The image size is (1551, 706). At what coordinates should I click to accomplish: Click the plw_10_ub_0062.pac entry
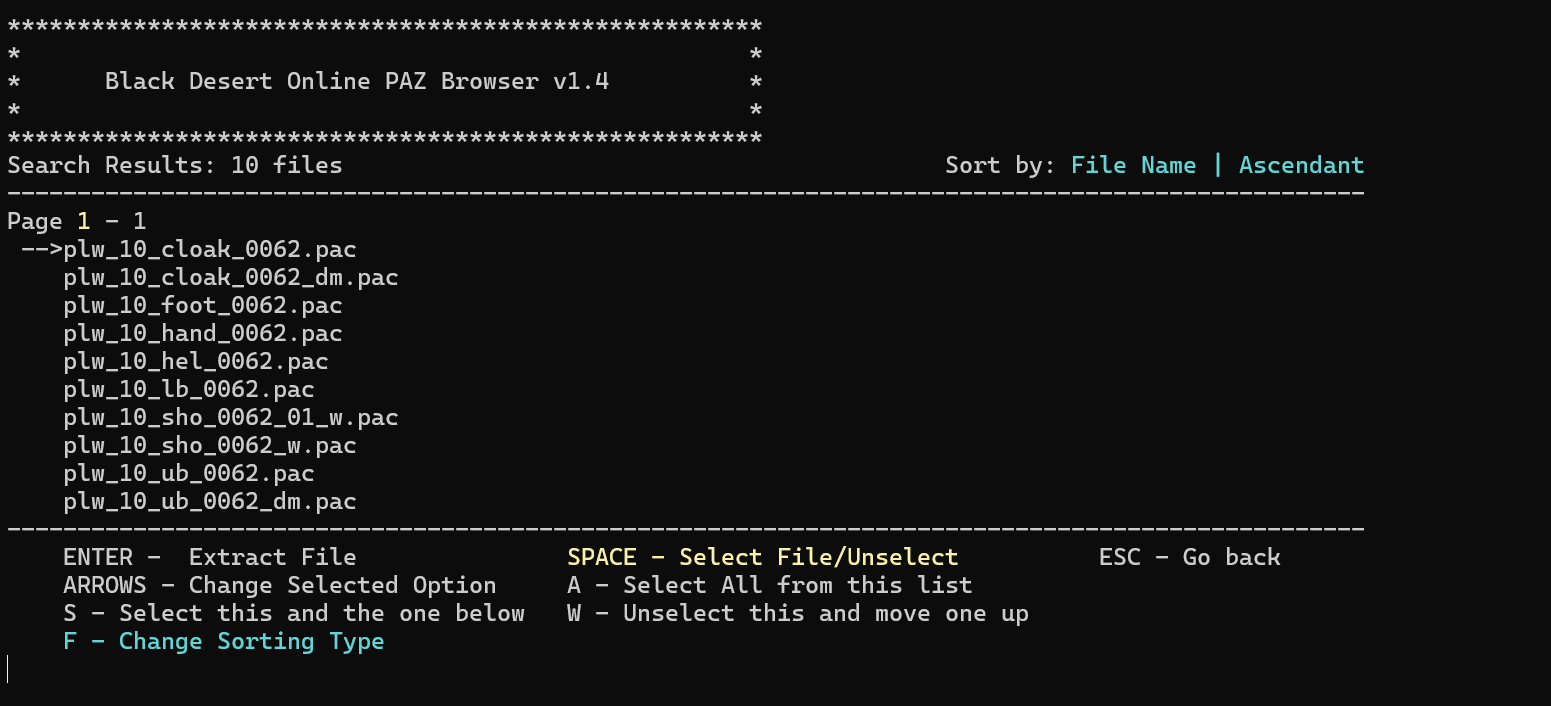coord(189,473)
